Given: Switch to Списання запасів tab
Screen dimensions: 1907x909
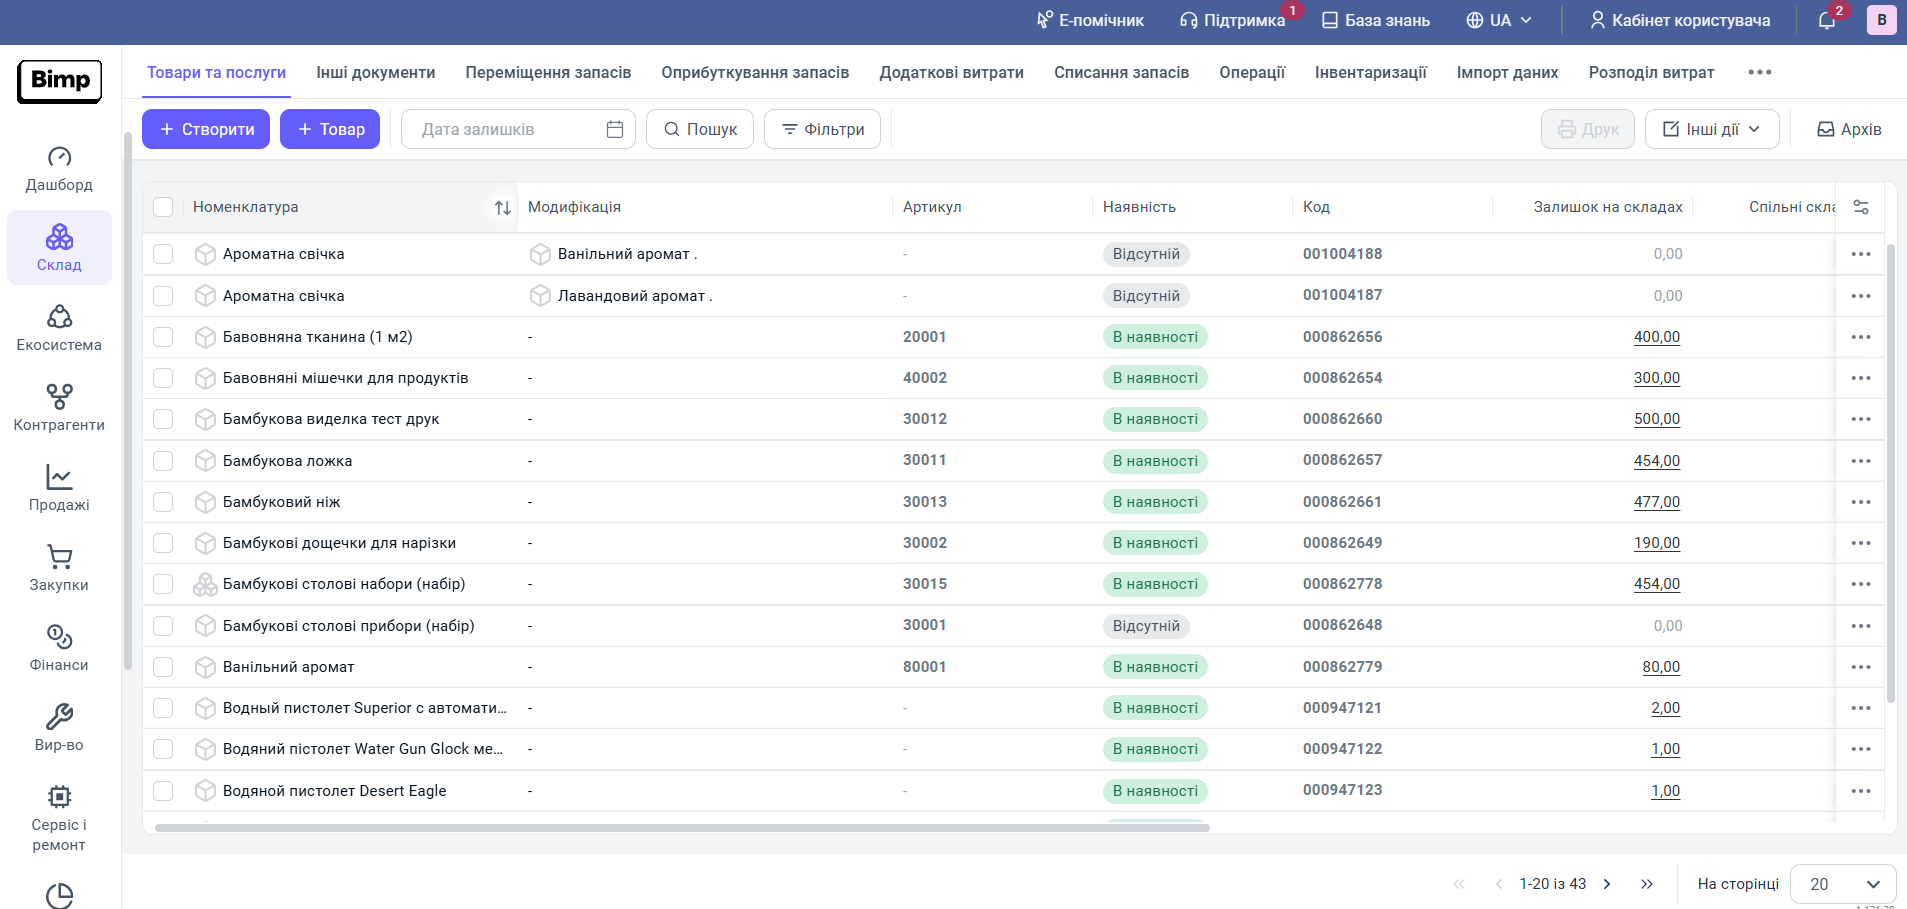Looking at the screenshot, I should tap(1121, 72).
